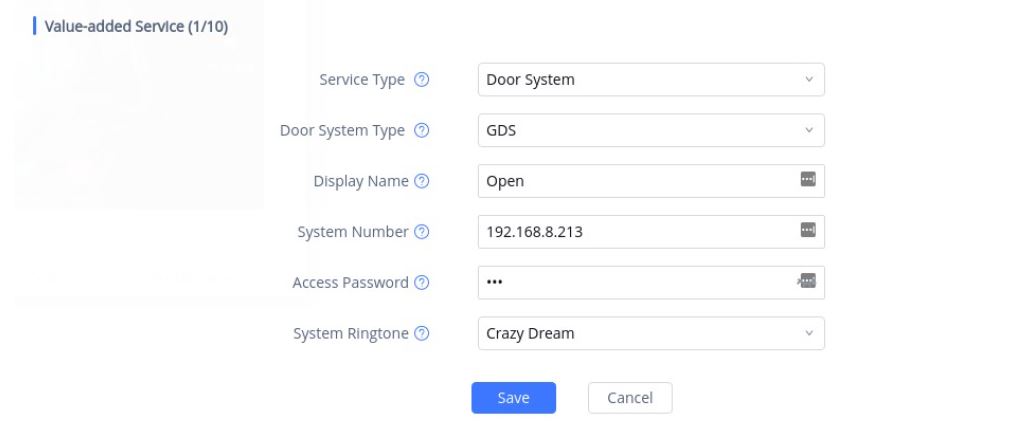Click the autofill icon inside System Number field
Viewport: 1012px width, 433px height.
[x=808, y=231]
